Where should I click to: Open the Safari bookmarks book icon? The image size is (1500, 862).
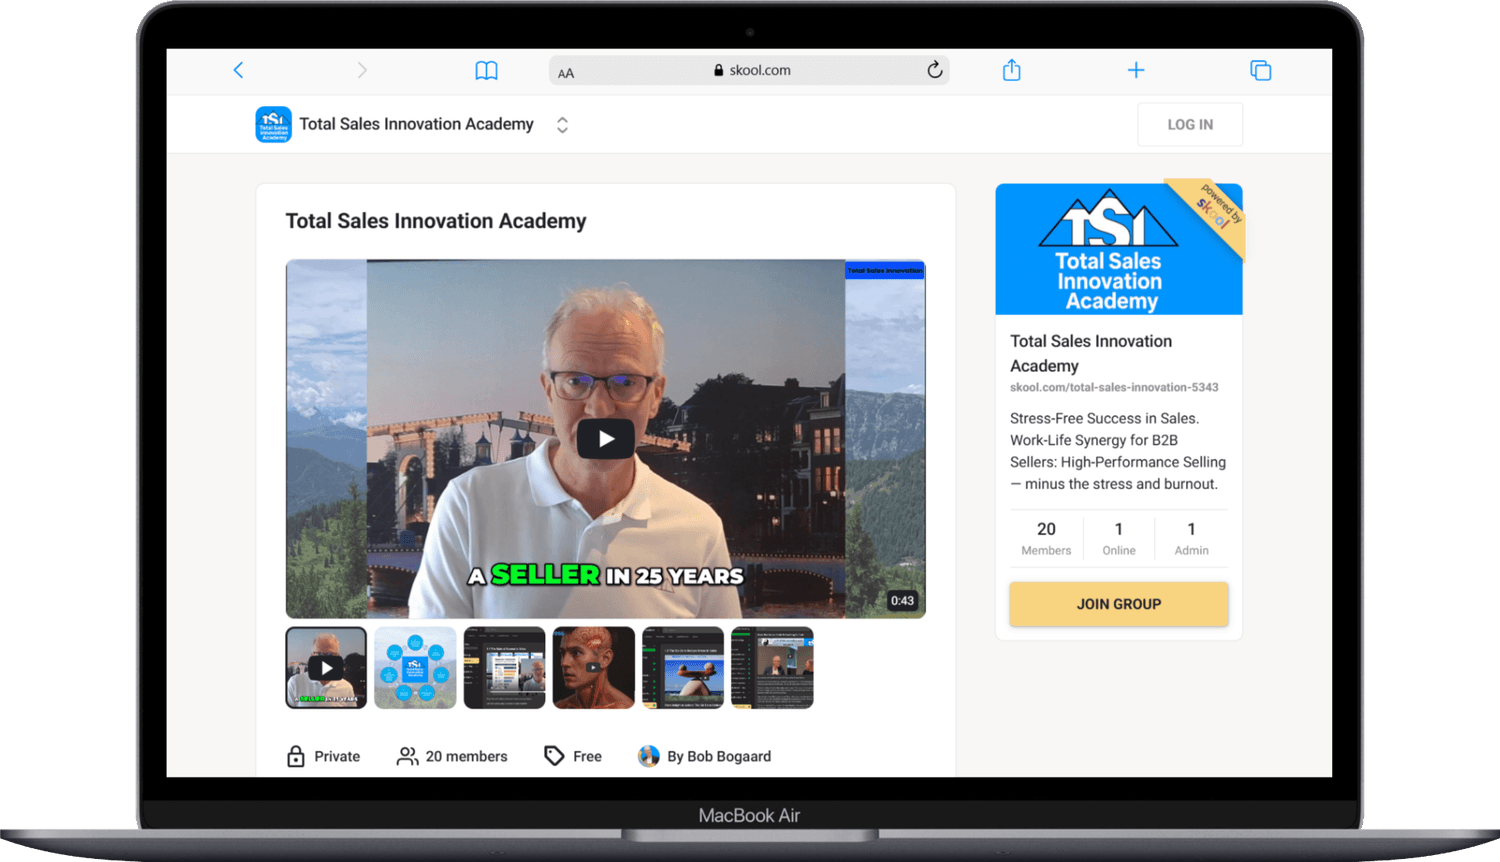pos(486,71)
